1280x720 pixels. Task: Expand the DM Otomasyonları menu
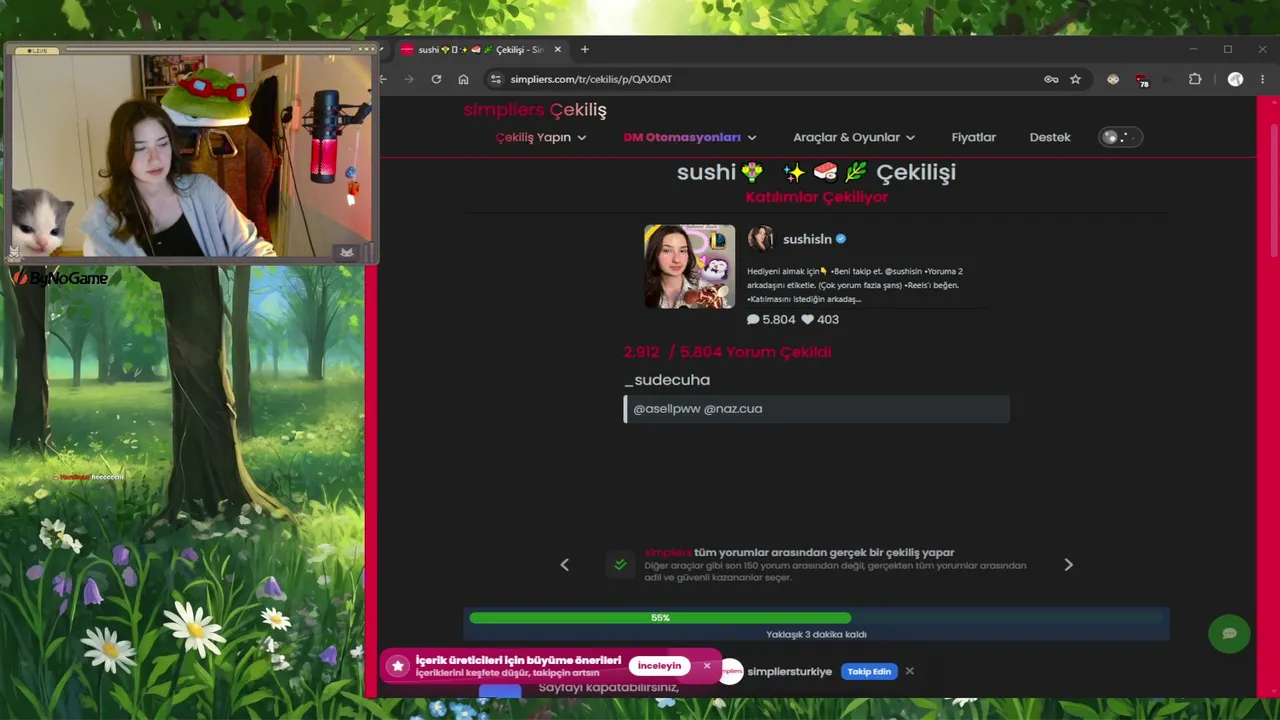690,137
